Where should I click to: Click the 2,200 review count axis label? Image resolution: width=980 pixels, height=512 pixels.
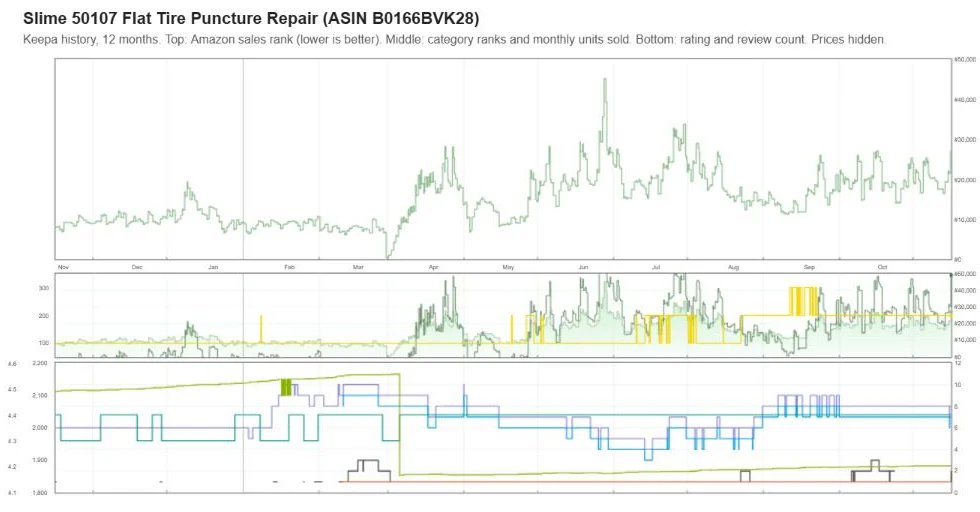[x=39, y=363]
